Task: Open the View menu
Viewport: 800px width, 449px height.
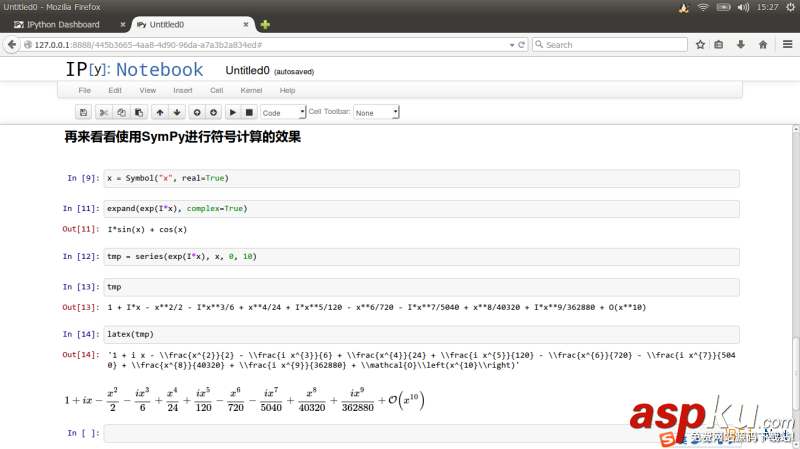Action: [147, 90]
